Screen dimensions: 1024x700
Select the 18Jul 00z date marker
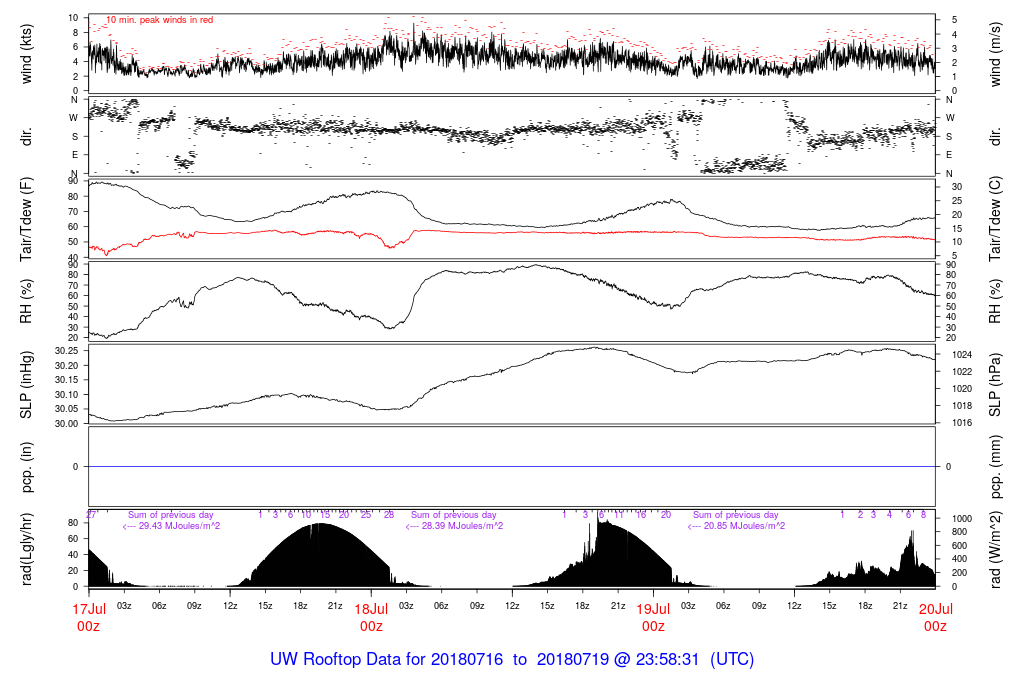click(x=371, y=616)
